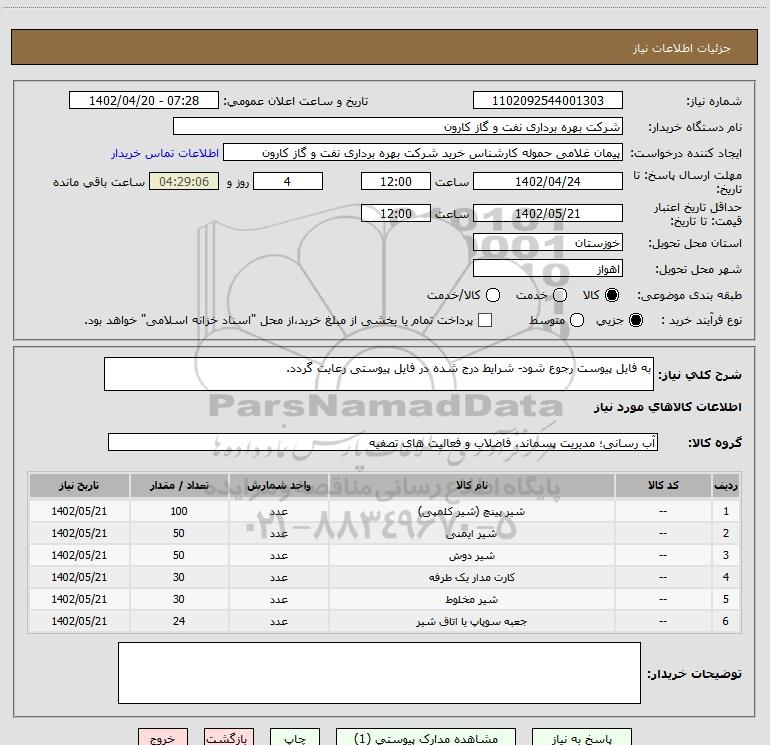Click the delivery province field خوزستان

point(548,242)
